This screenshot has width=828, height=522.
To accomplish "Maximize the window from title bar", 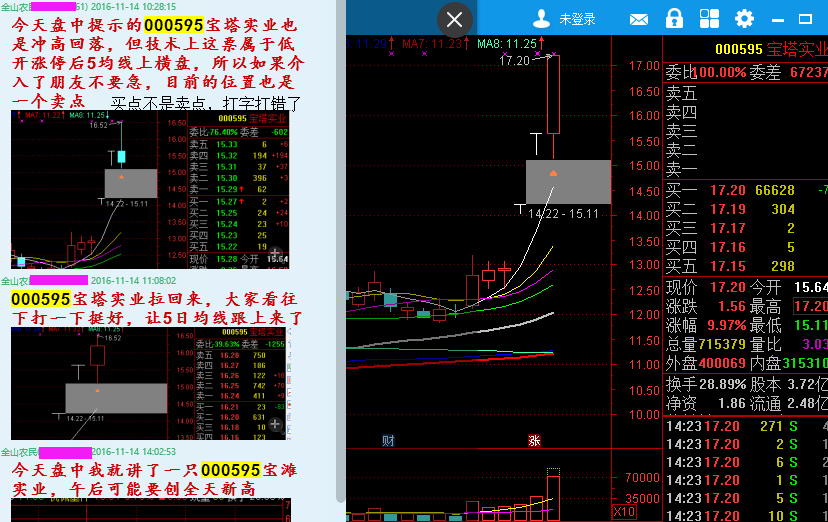I will pos(805,20).
